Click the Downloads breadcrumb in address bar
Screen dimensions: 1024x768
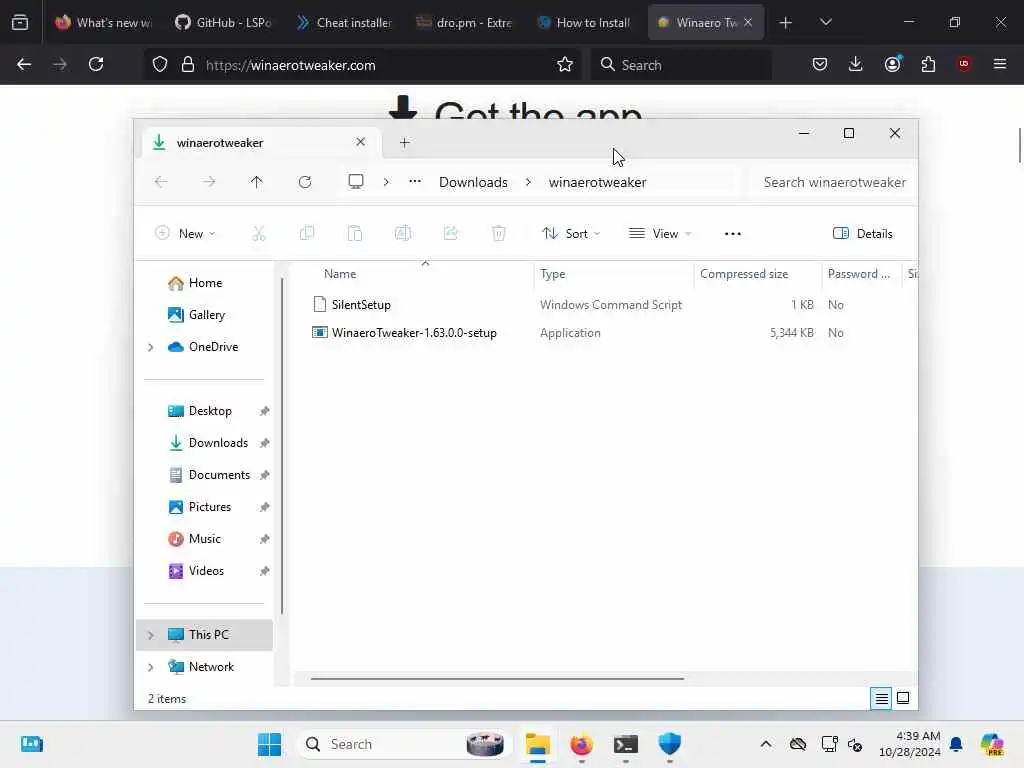(473, 182)
